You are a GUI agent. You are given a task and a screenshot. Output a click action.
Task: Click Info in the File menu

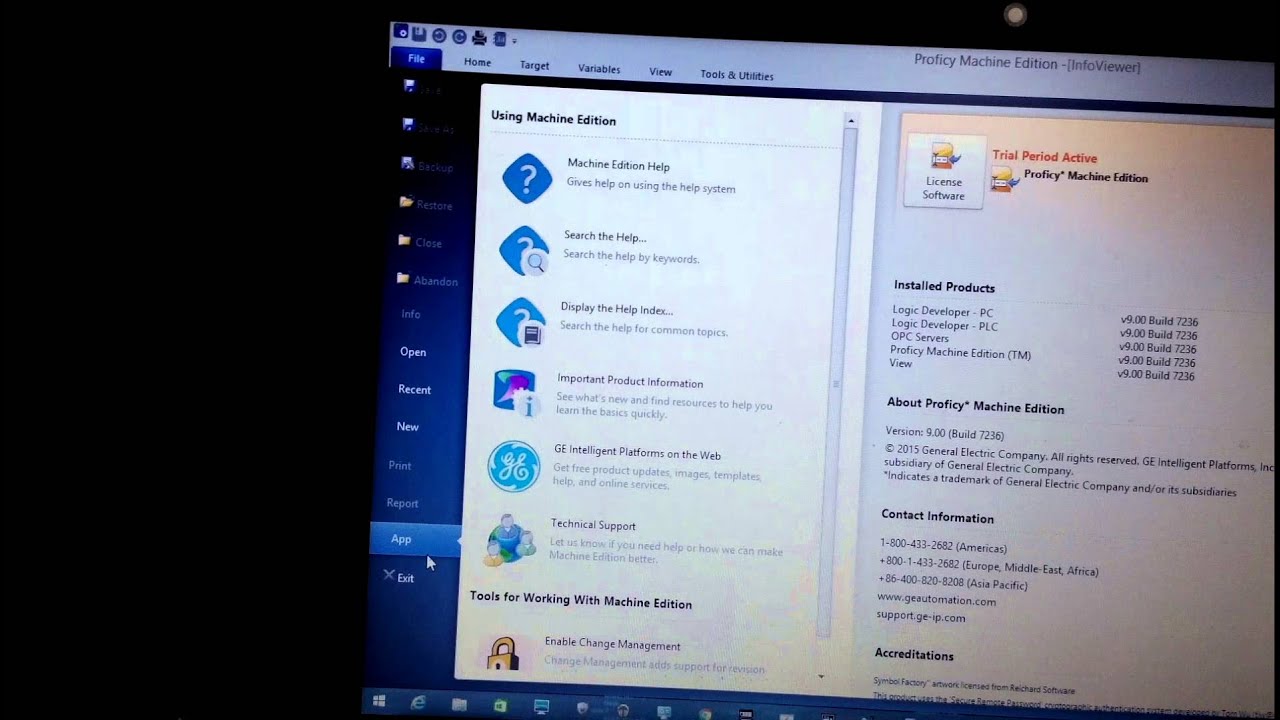coord(411,314)
